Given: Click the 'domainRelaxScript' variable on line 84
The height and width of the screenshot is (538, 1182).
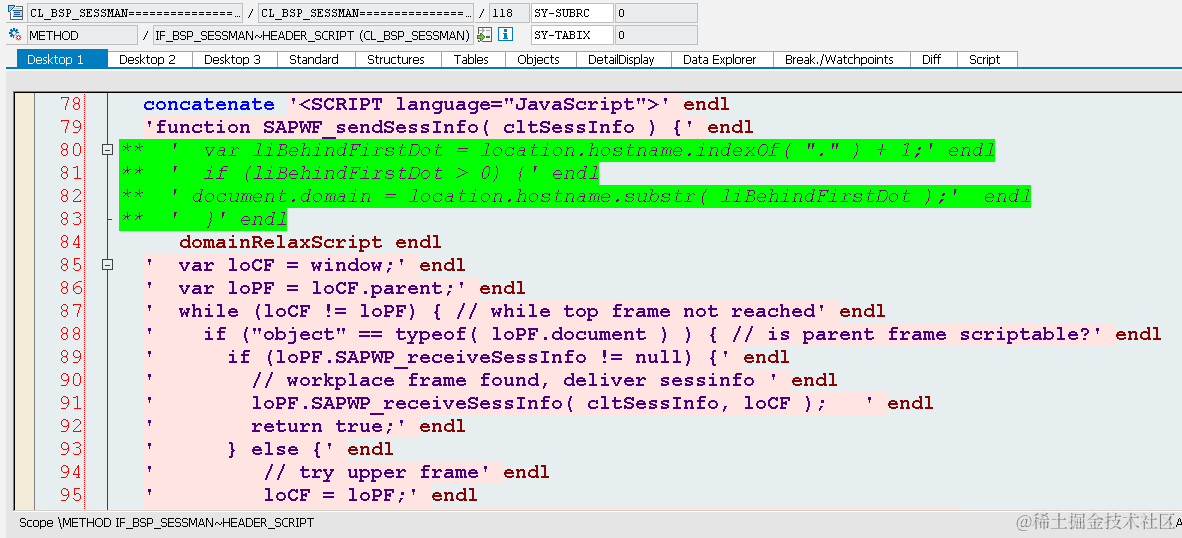Looking at the screenshot, I should tap(280, 242).
